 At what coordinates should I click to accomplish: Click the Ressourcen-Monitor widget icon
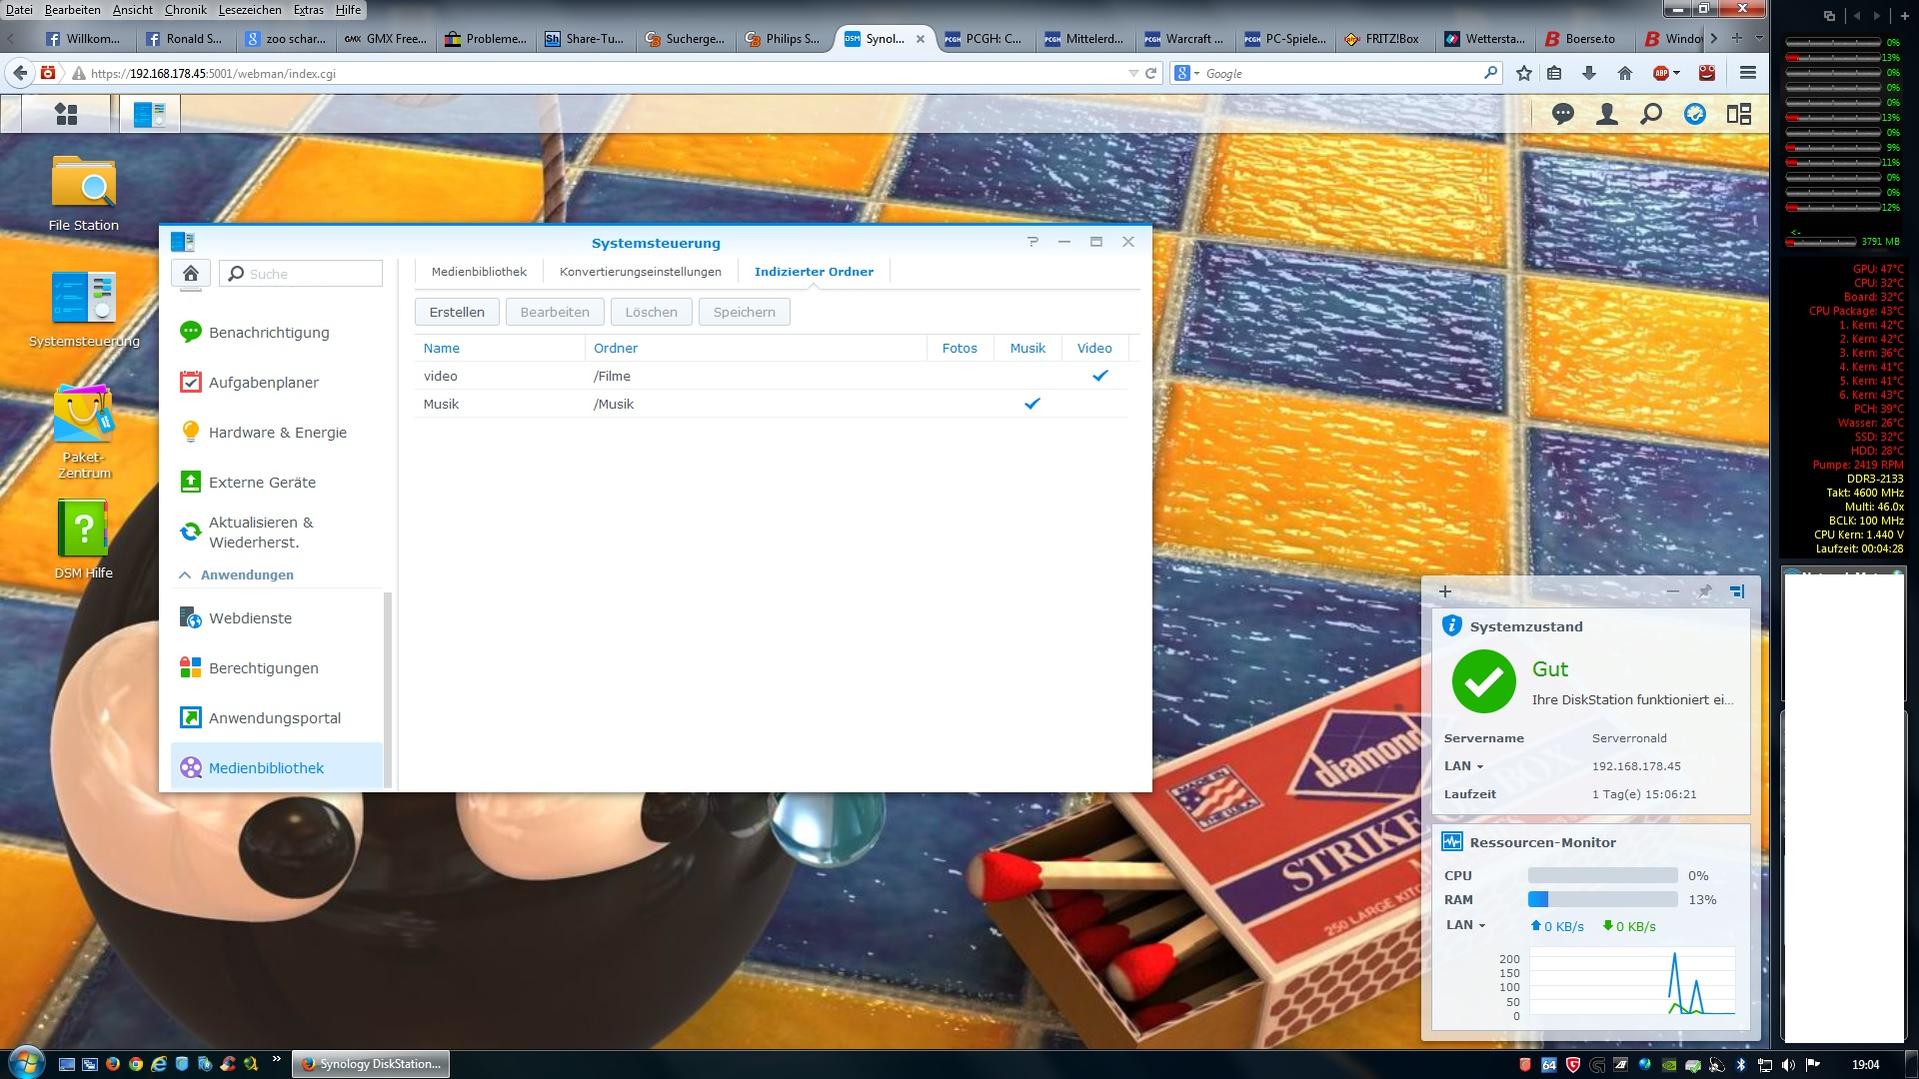(1452, 842)
